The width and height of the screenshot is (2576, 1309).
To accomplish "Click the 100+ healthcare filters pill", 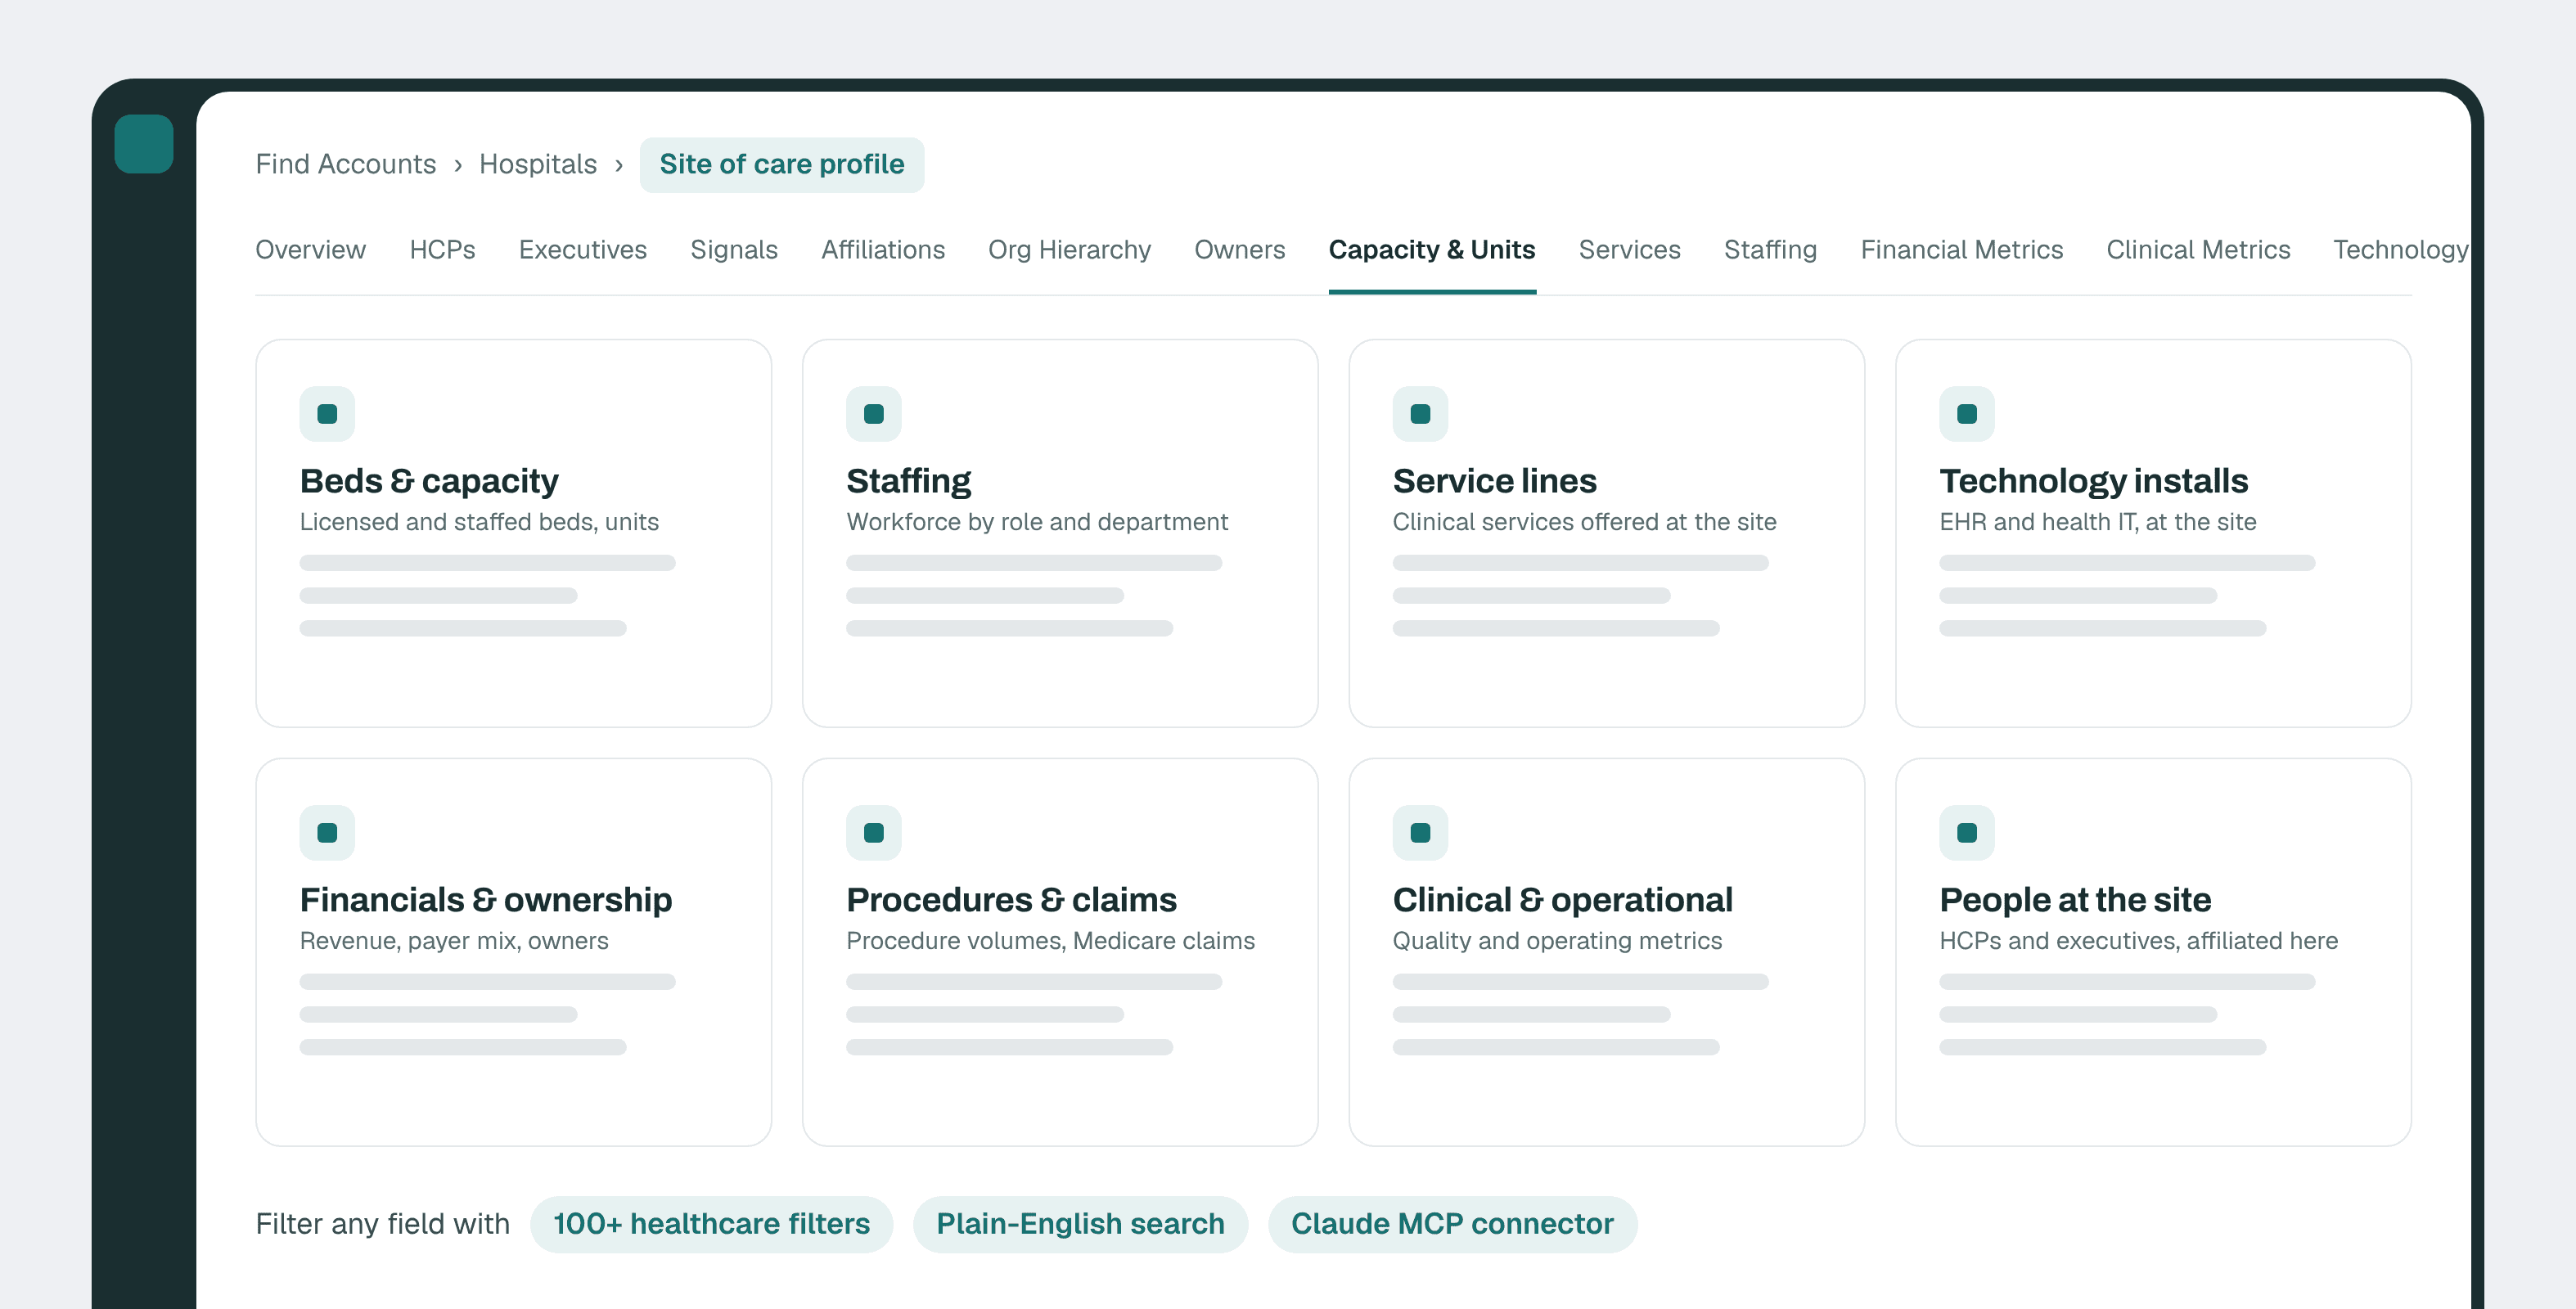I will (712, 1224).
